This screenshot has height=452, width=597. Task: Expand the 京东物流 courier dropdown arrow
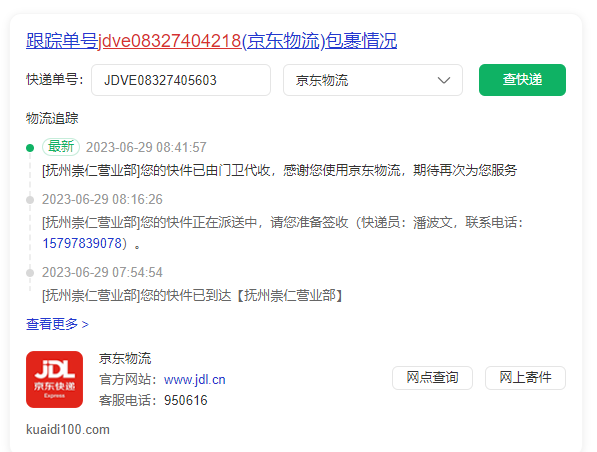[444, 80]
